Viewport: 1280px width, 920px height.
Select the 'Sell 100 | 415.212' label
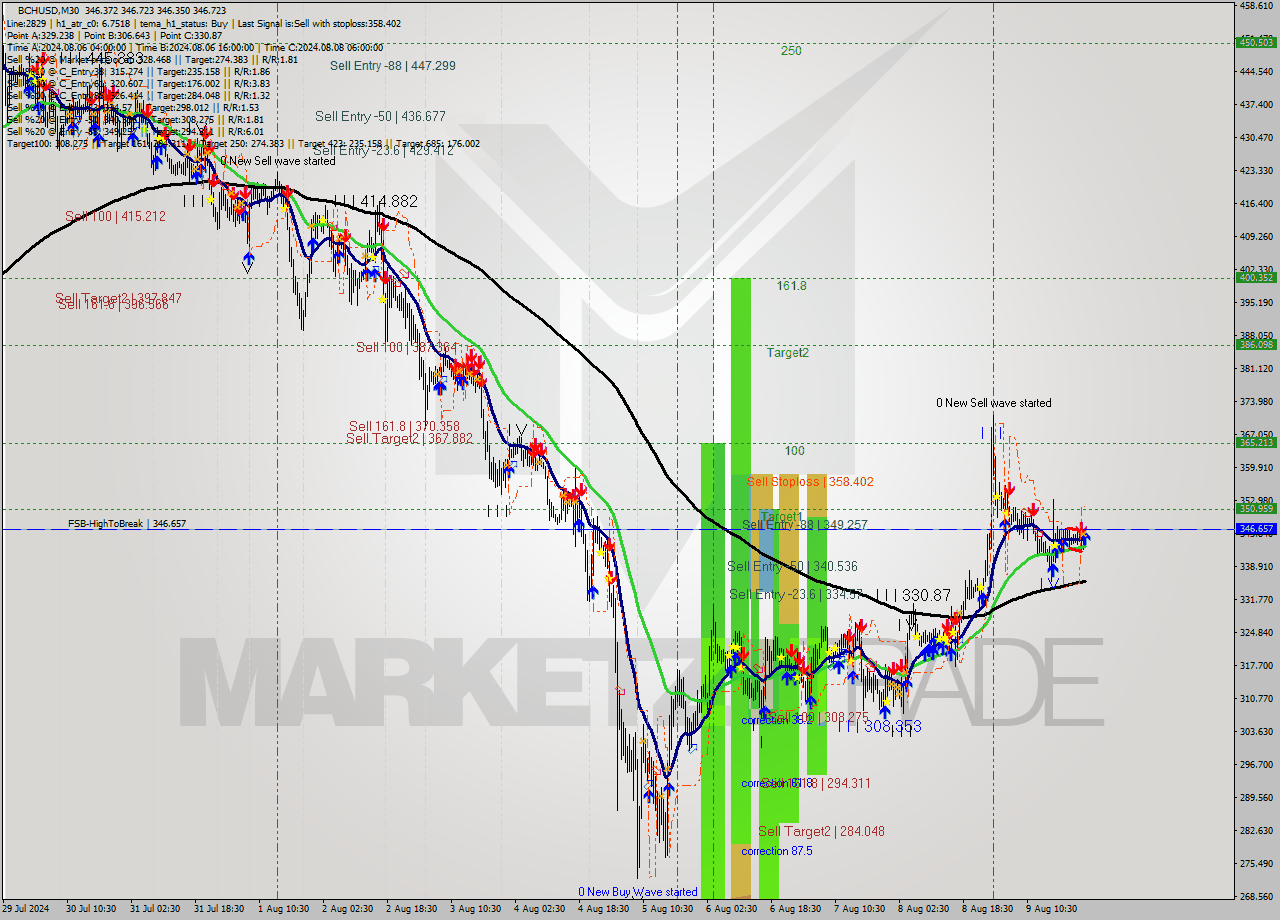pos(115,216)
